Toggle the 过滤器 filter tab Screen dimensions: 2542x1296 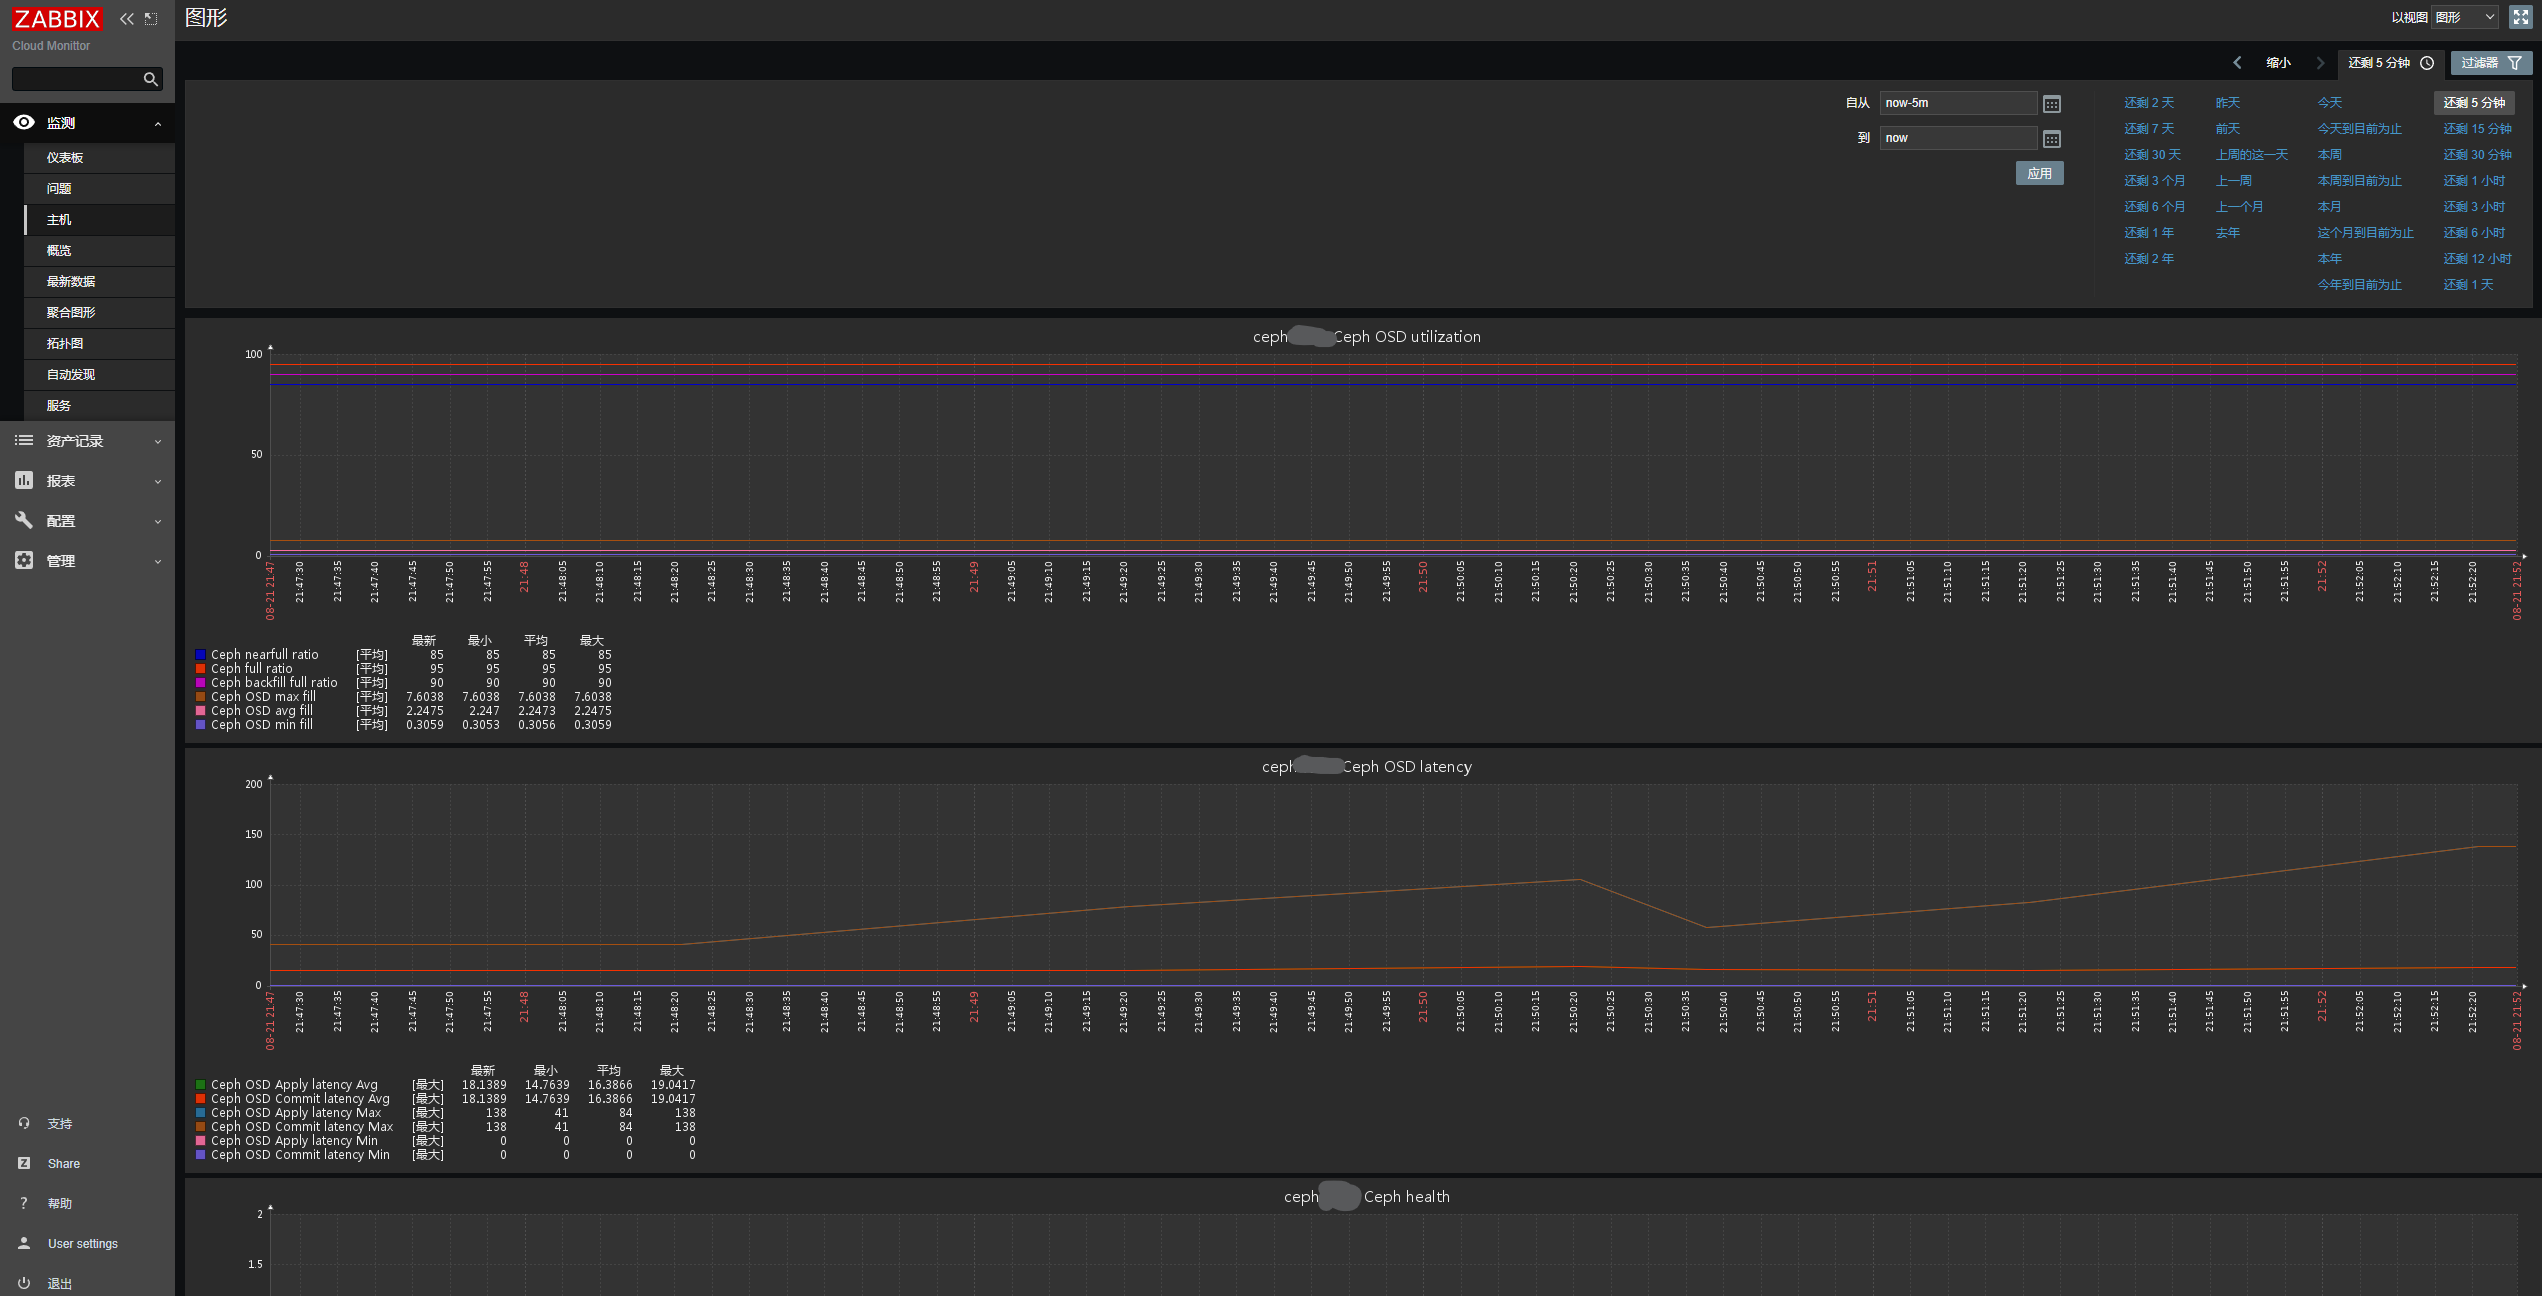2491,63
